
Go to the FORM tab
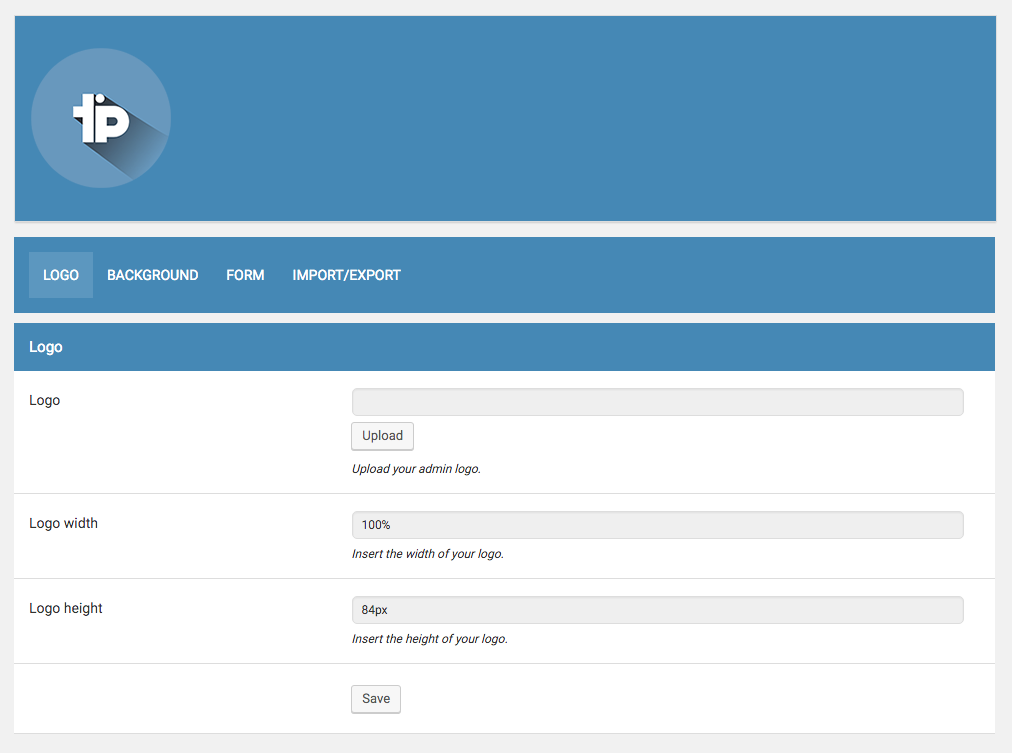tap(245, 275)
